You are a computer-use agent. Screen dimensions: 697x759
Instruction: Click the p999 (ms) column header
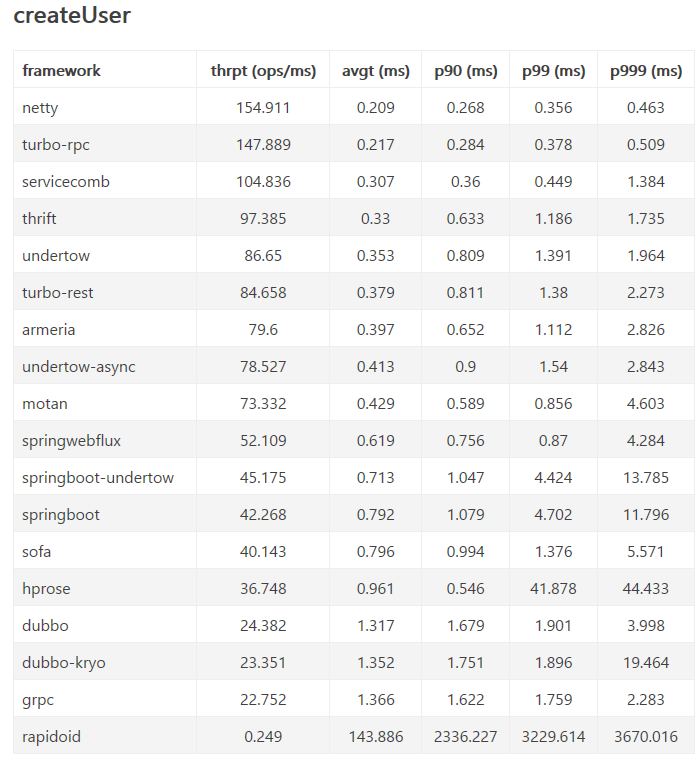point(646,71)
